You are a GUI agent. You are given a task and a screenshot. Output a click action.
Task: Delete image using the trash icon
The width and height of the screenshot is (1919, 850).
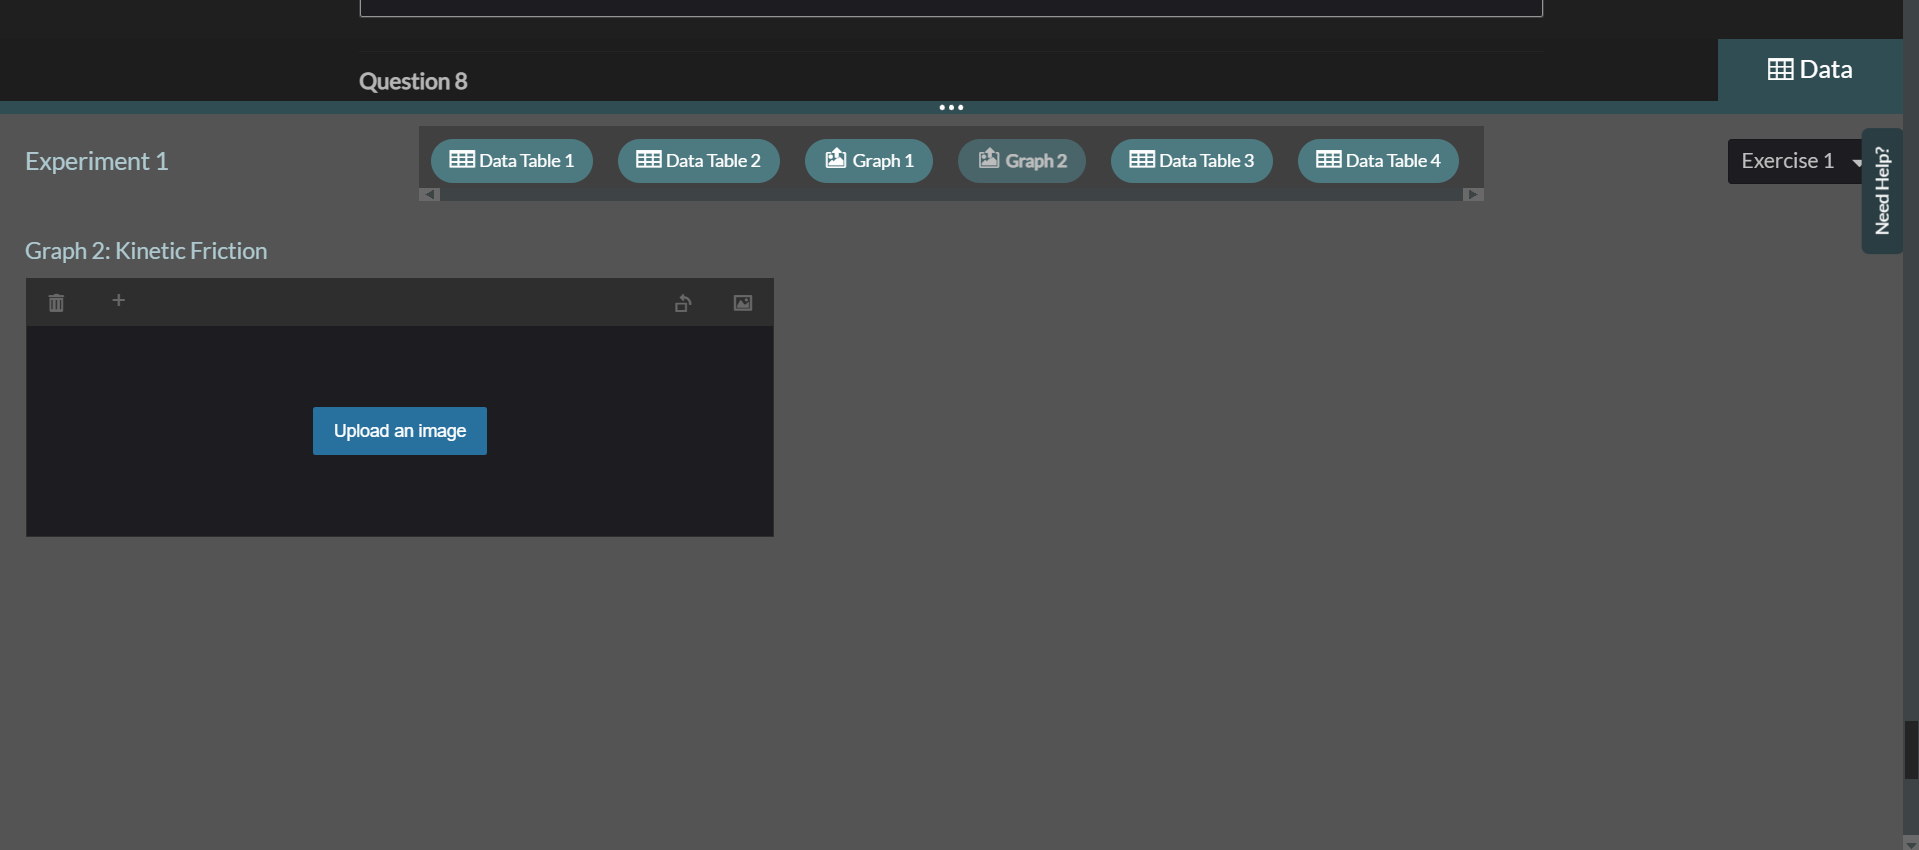point(56,302)
